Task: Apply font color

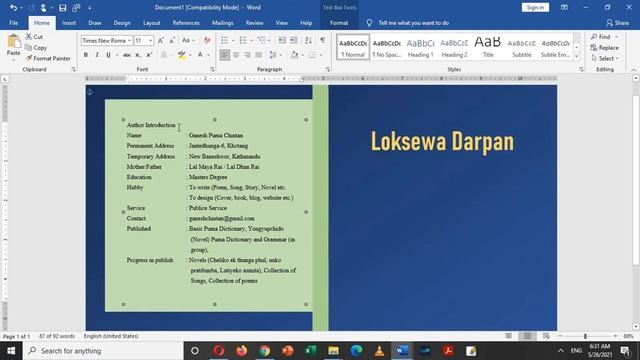Action: pos(200,55)
